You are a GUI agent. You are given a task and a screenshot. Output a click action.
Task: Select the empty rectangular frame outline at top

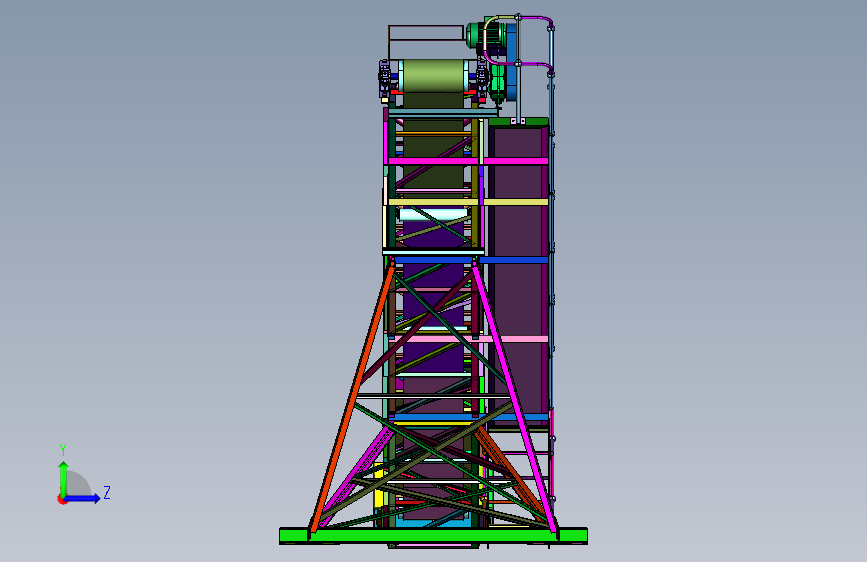point(426,33)
